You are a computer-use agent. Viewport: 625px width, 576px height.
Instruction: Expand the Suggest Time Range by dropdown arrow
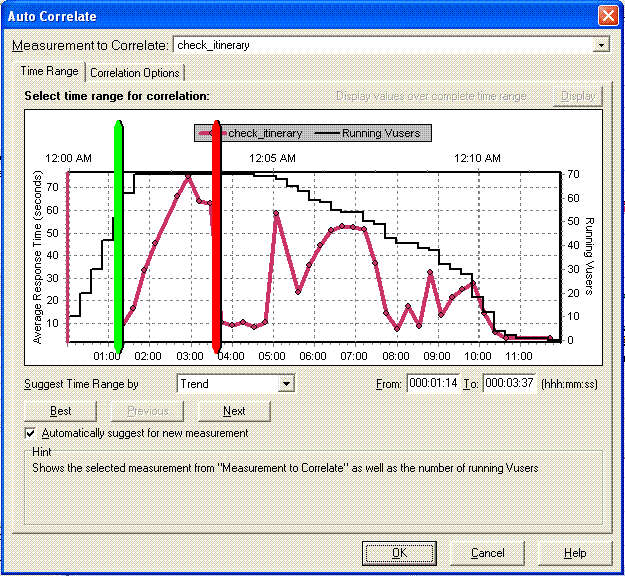pos(286,383)
